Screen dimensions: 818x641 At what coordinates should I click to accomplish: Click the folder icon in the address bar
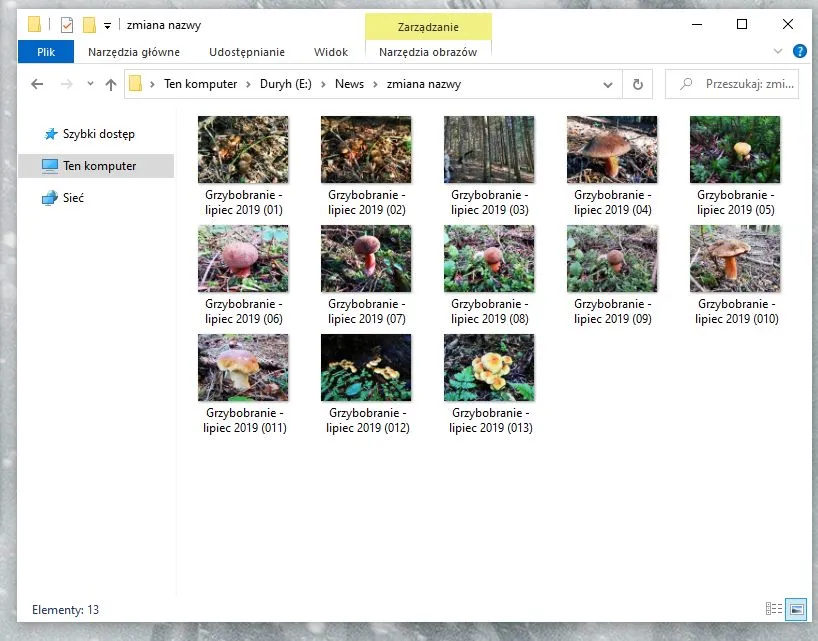(x=134, y=84)
